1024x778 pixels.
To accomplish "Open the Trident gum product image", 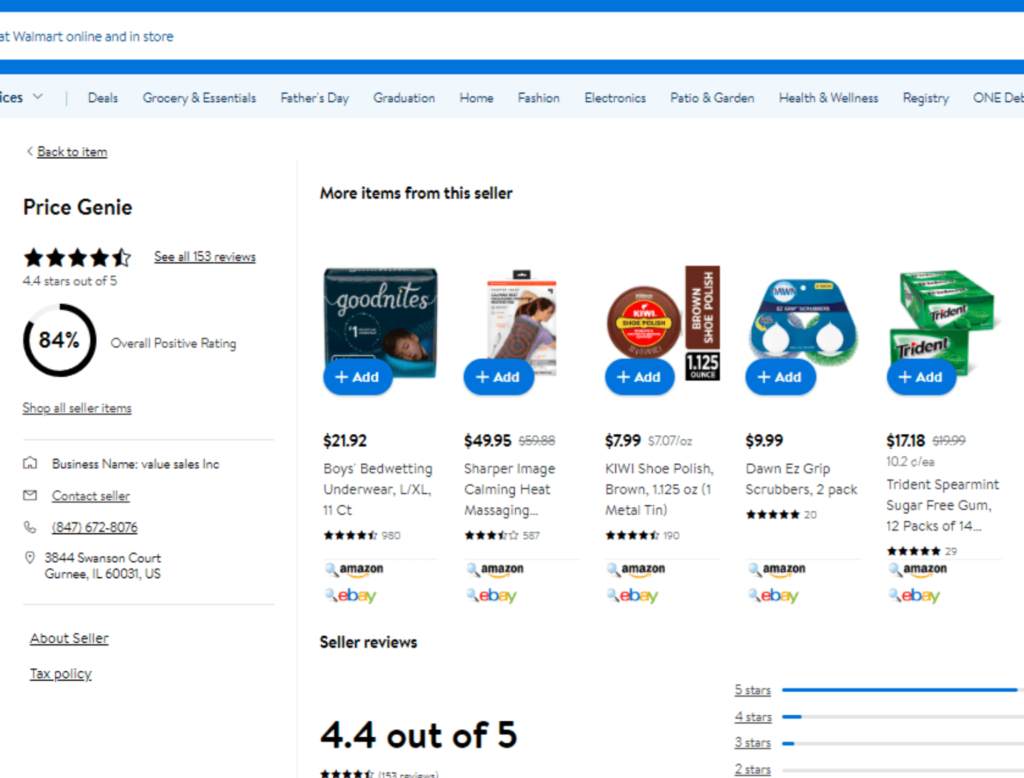I will [x=944, y=323].
